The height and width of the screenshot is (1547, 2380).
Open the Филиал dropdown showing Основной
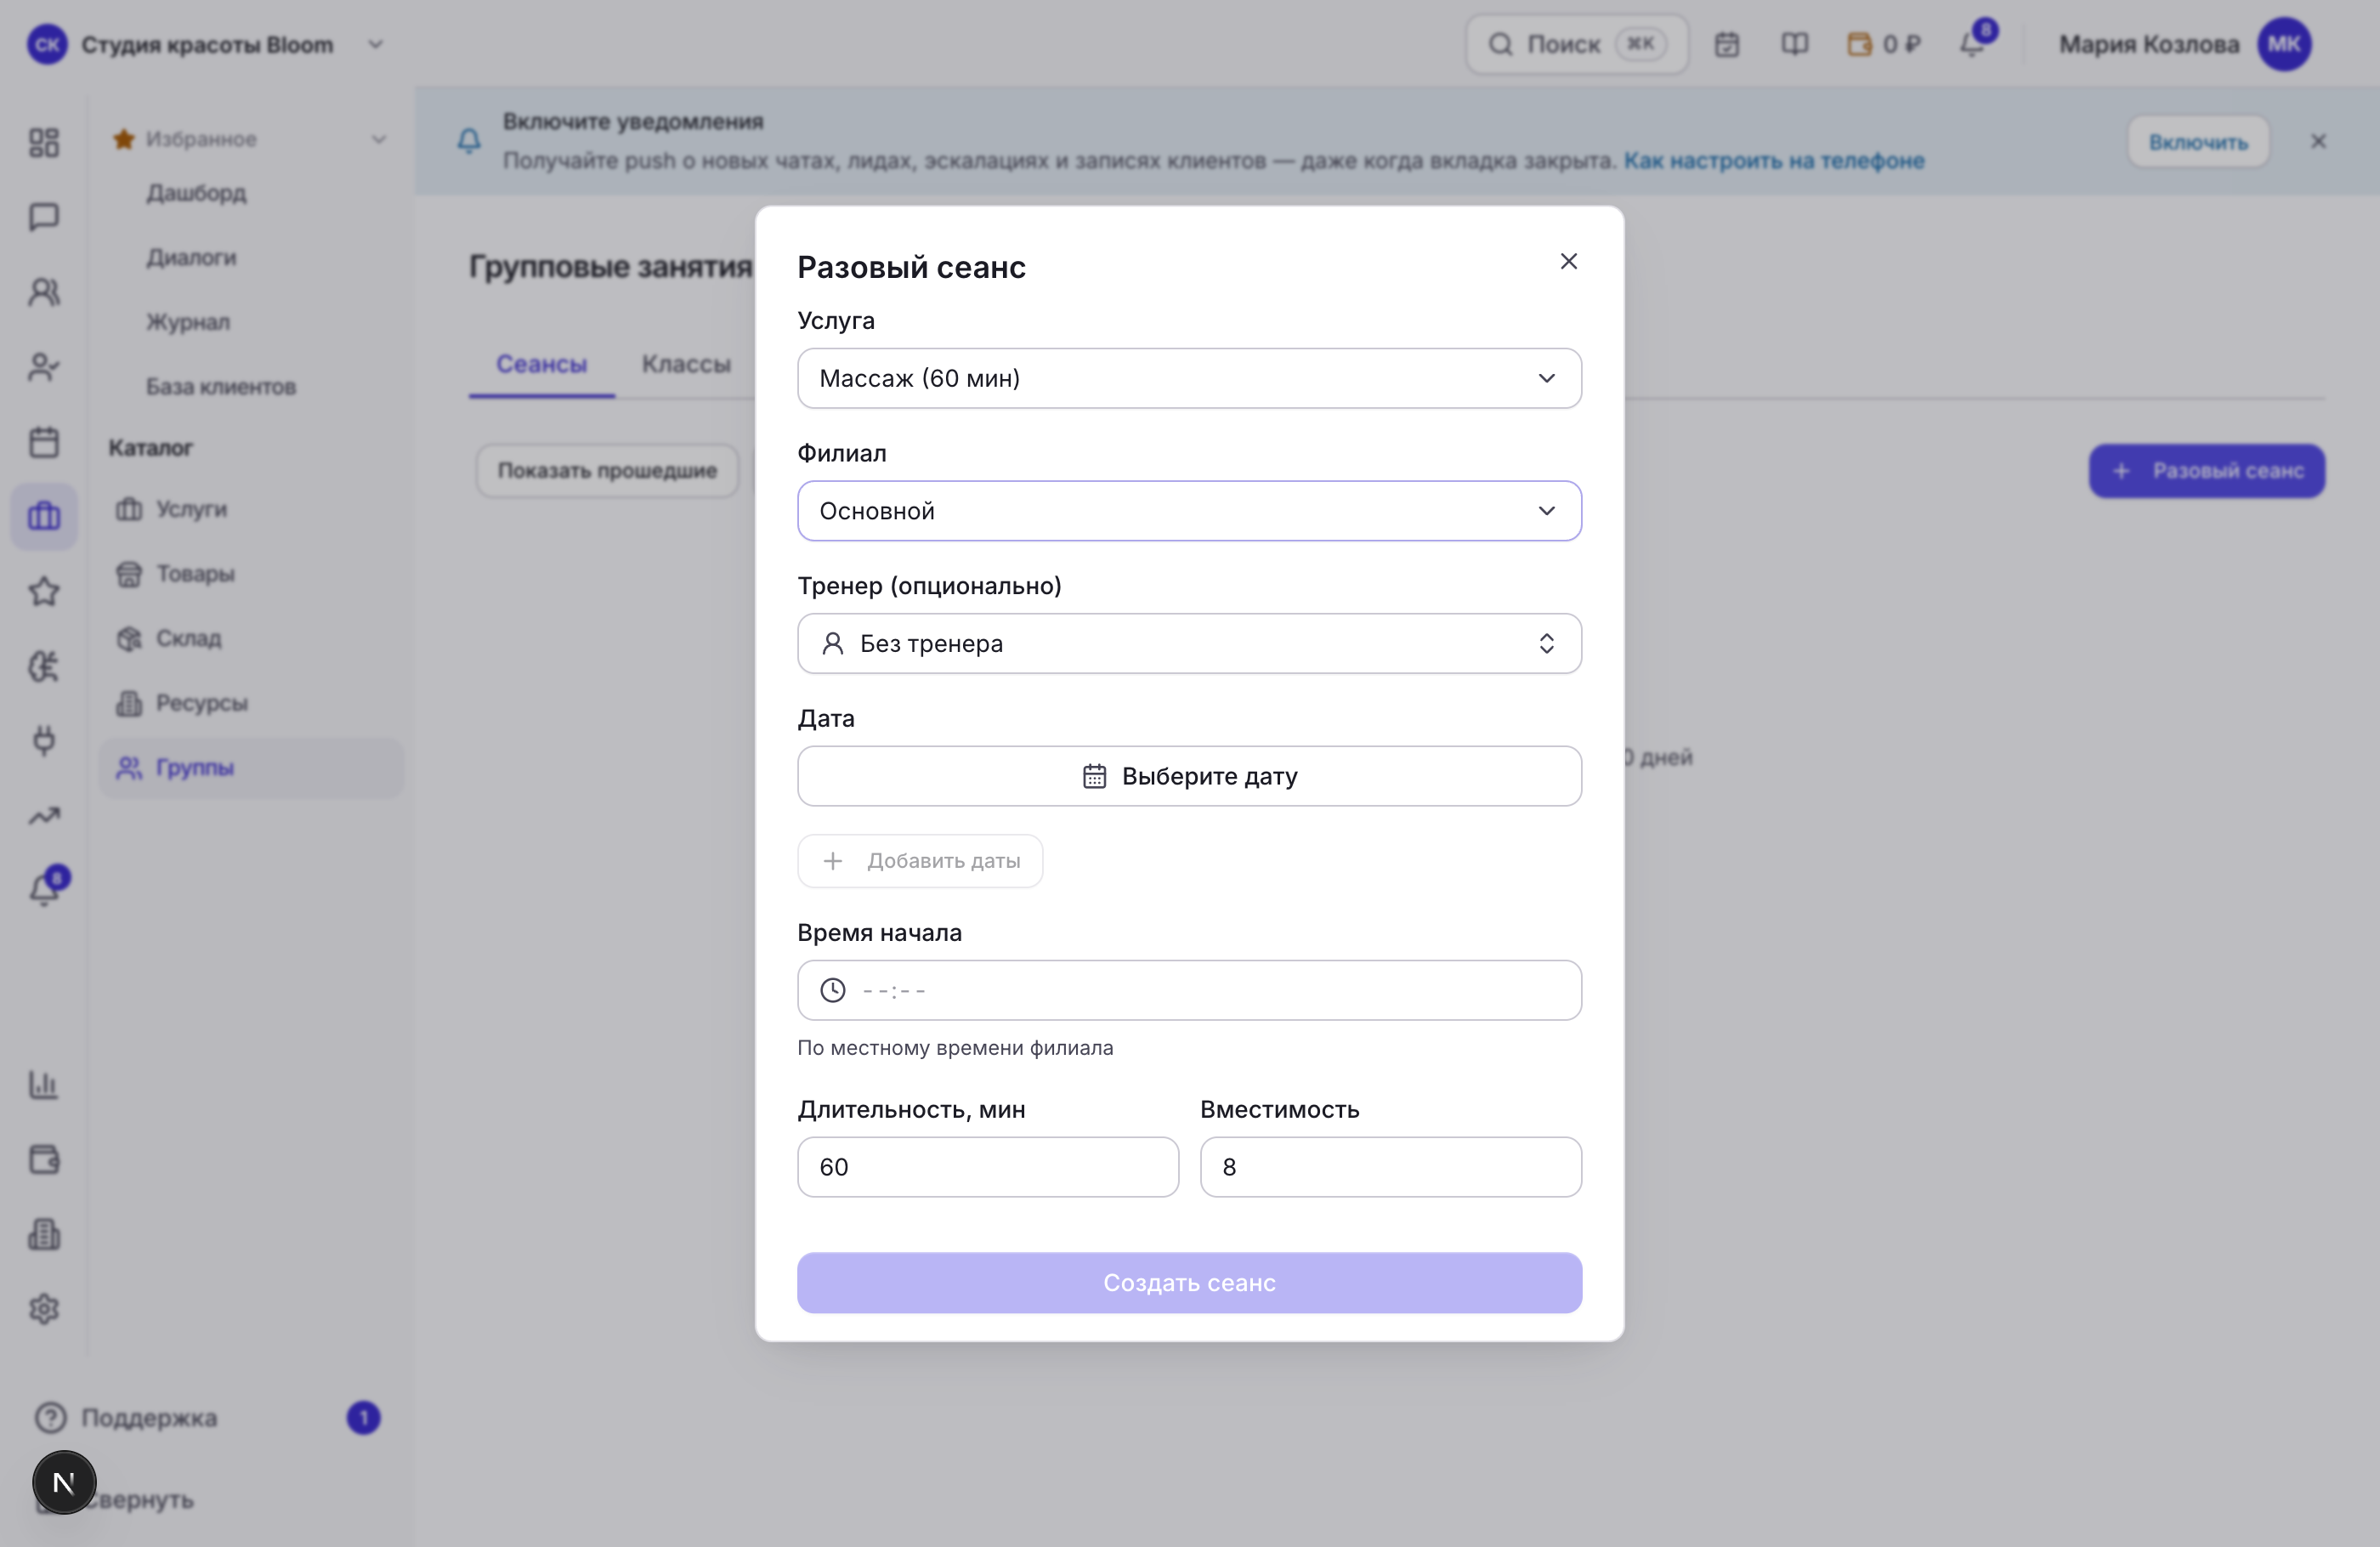pyautogui.click(x=1189, y=511)
